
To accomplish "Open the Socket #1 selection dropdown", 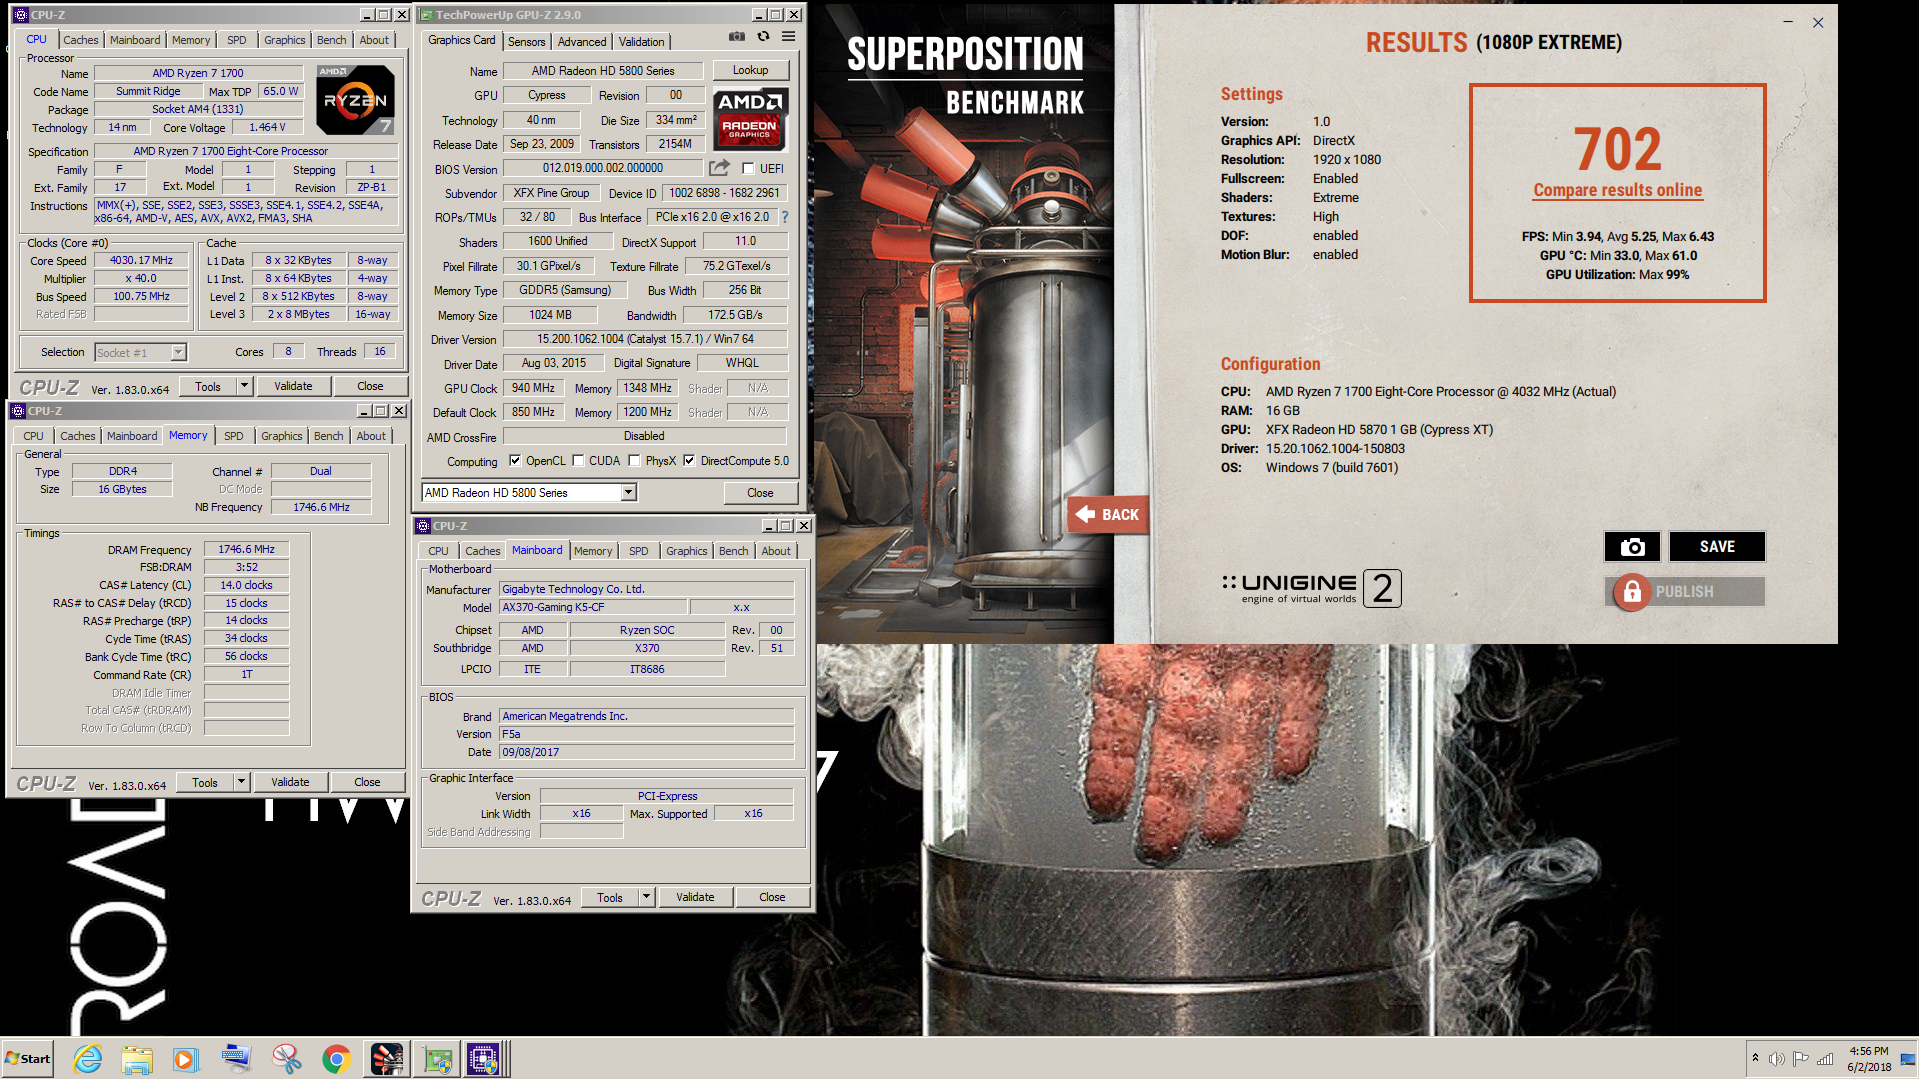I will click(178, 352).
